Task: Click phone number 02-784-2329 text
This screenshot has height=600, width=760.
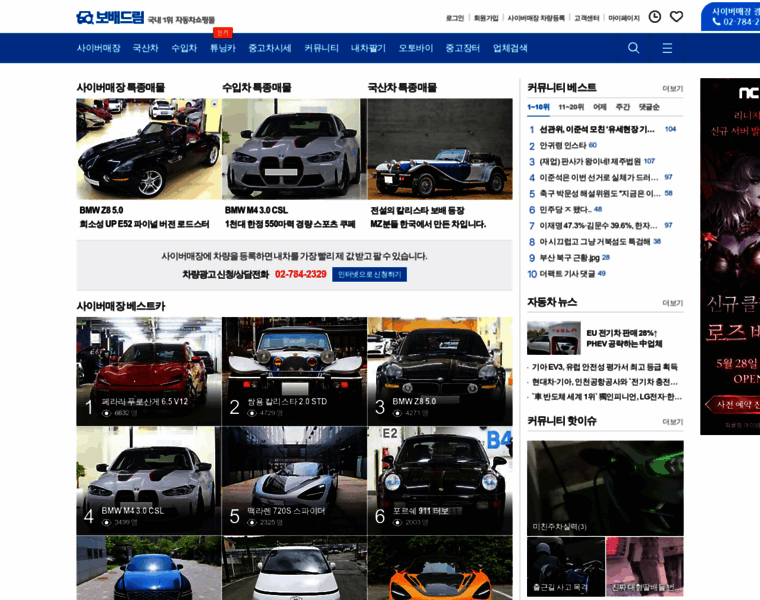Action: click(x=301, y=274)
